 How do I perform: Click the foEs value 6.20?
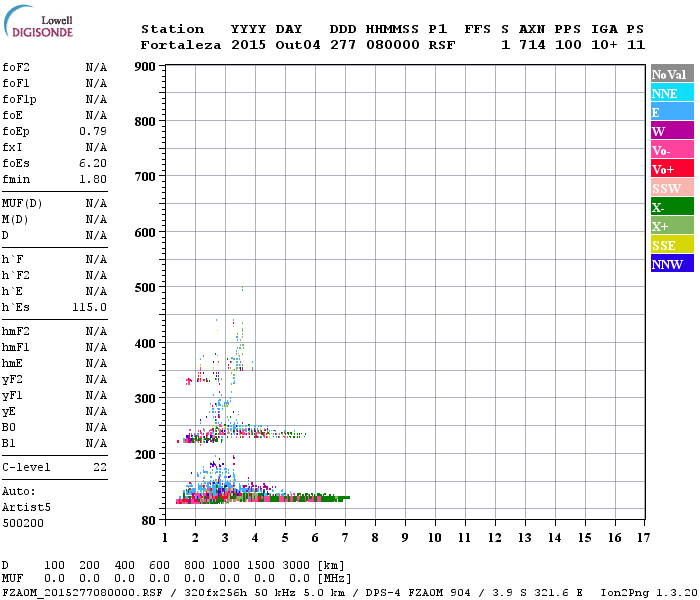(93, 163)
